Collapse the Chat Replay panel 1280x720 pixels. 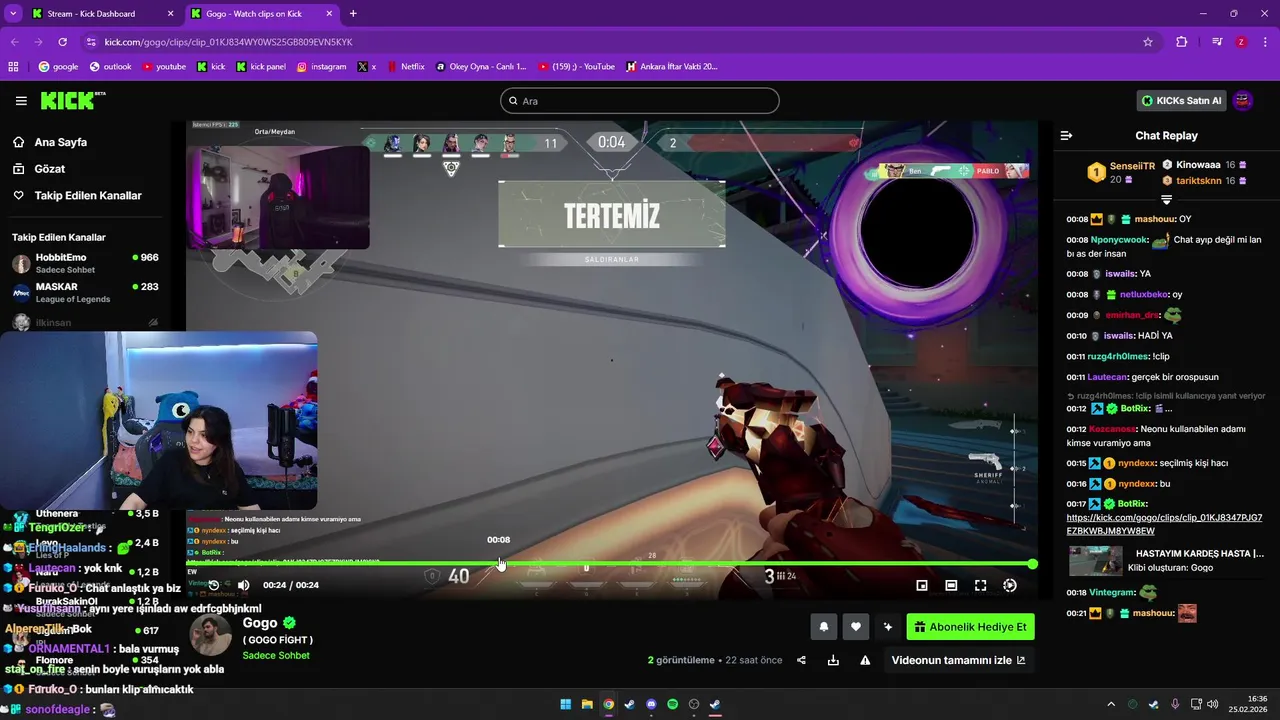click(1066, 135)
